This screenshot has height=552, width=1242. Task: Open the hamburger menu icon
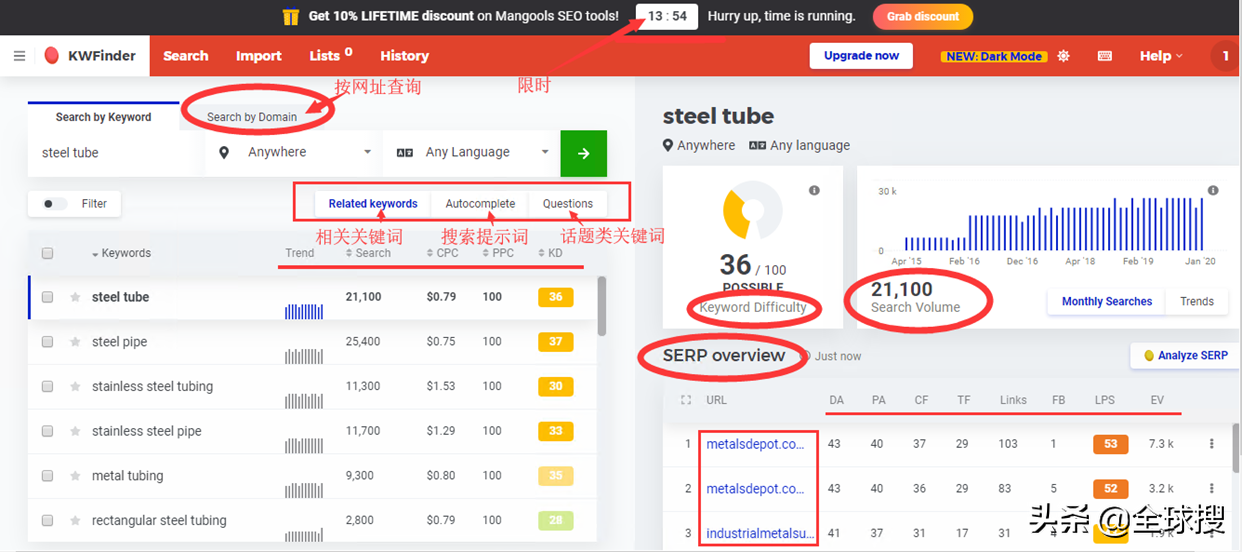click(x=19, y=56)
